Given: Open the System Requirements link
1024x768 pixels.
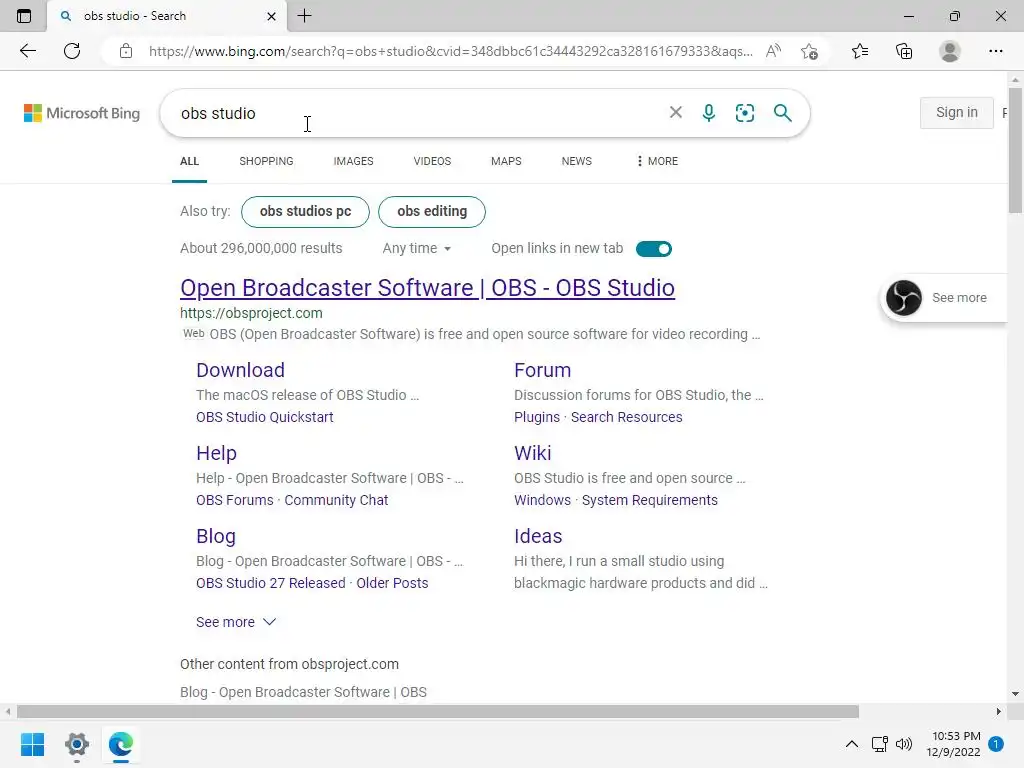Looking at the screenshot, I should tap(650, 500).
